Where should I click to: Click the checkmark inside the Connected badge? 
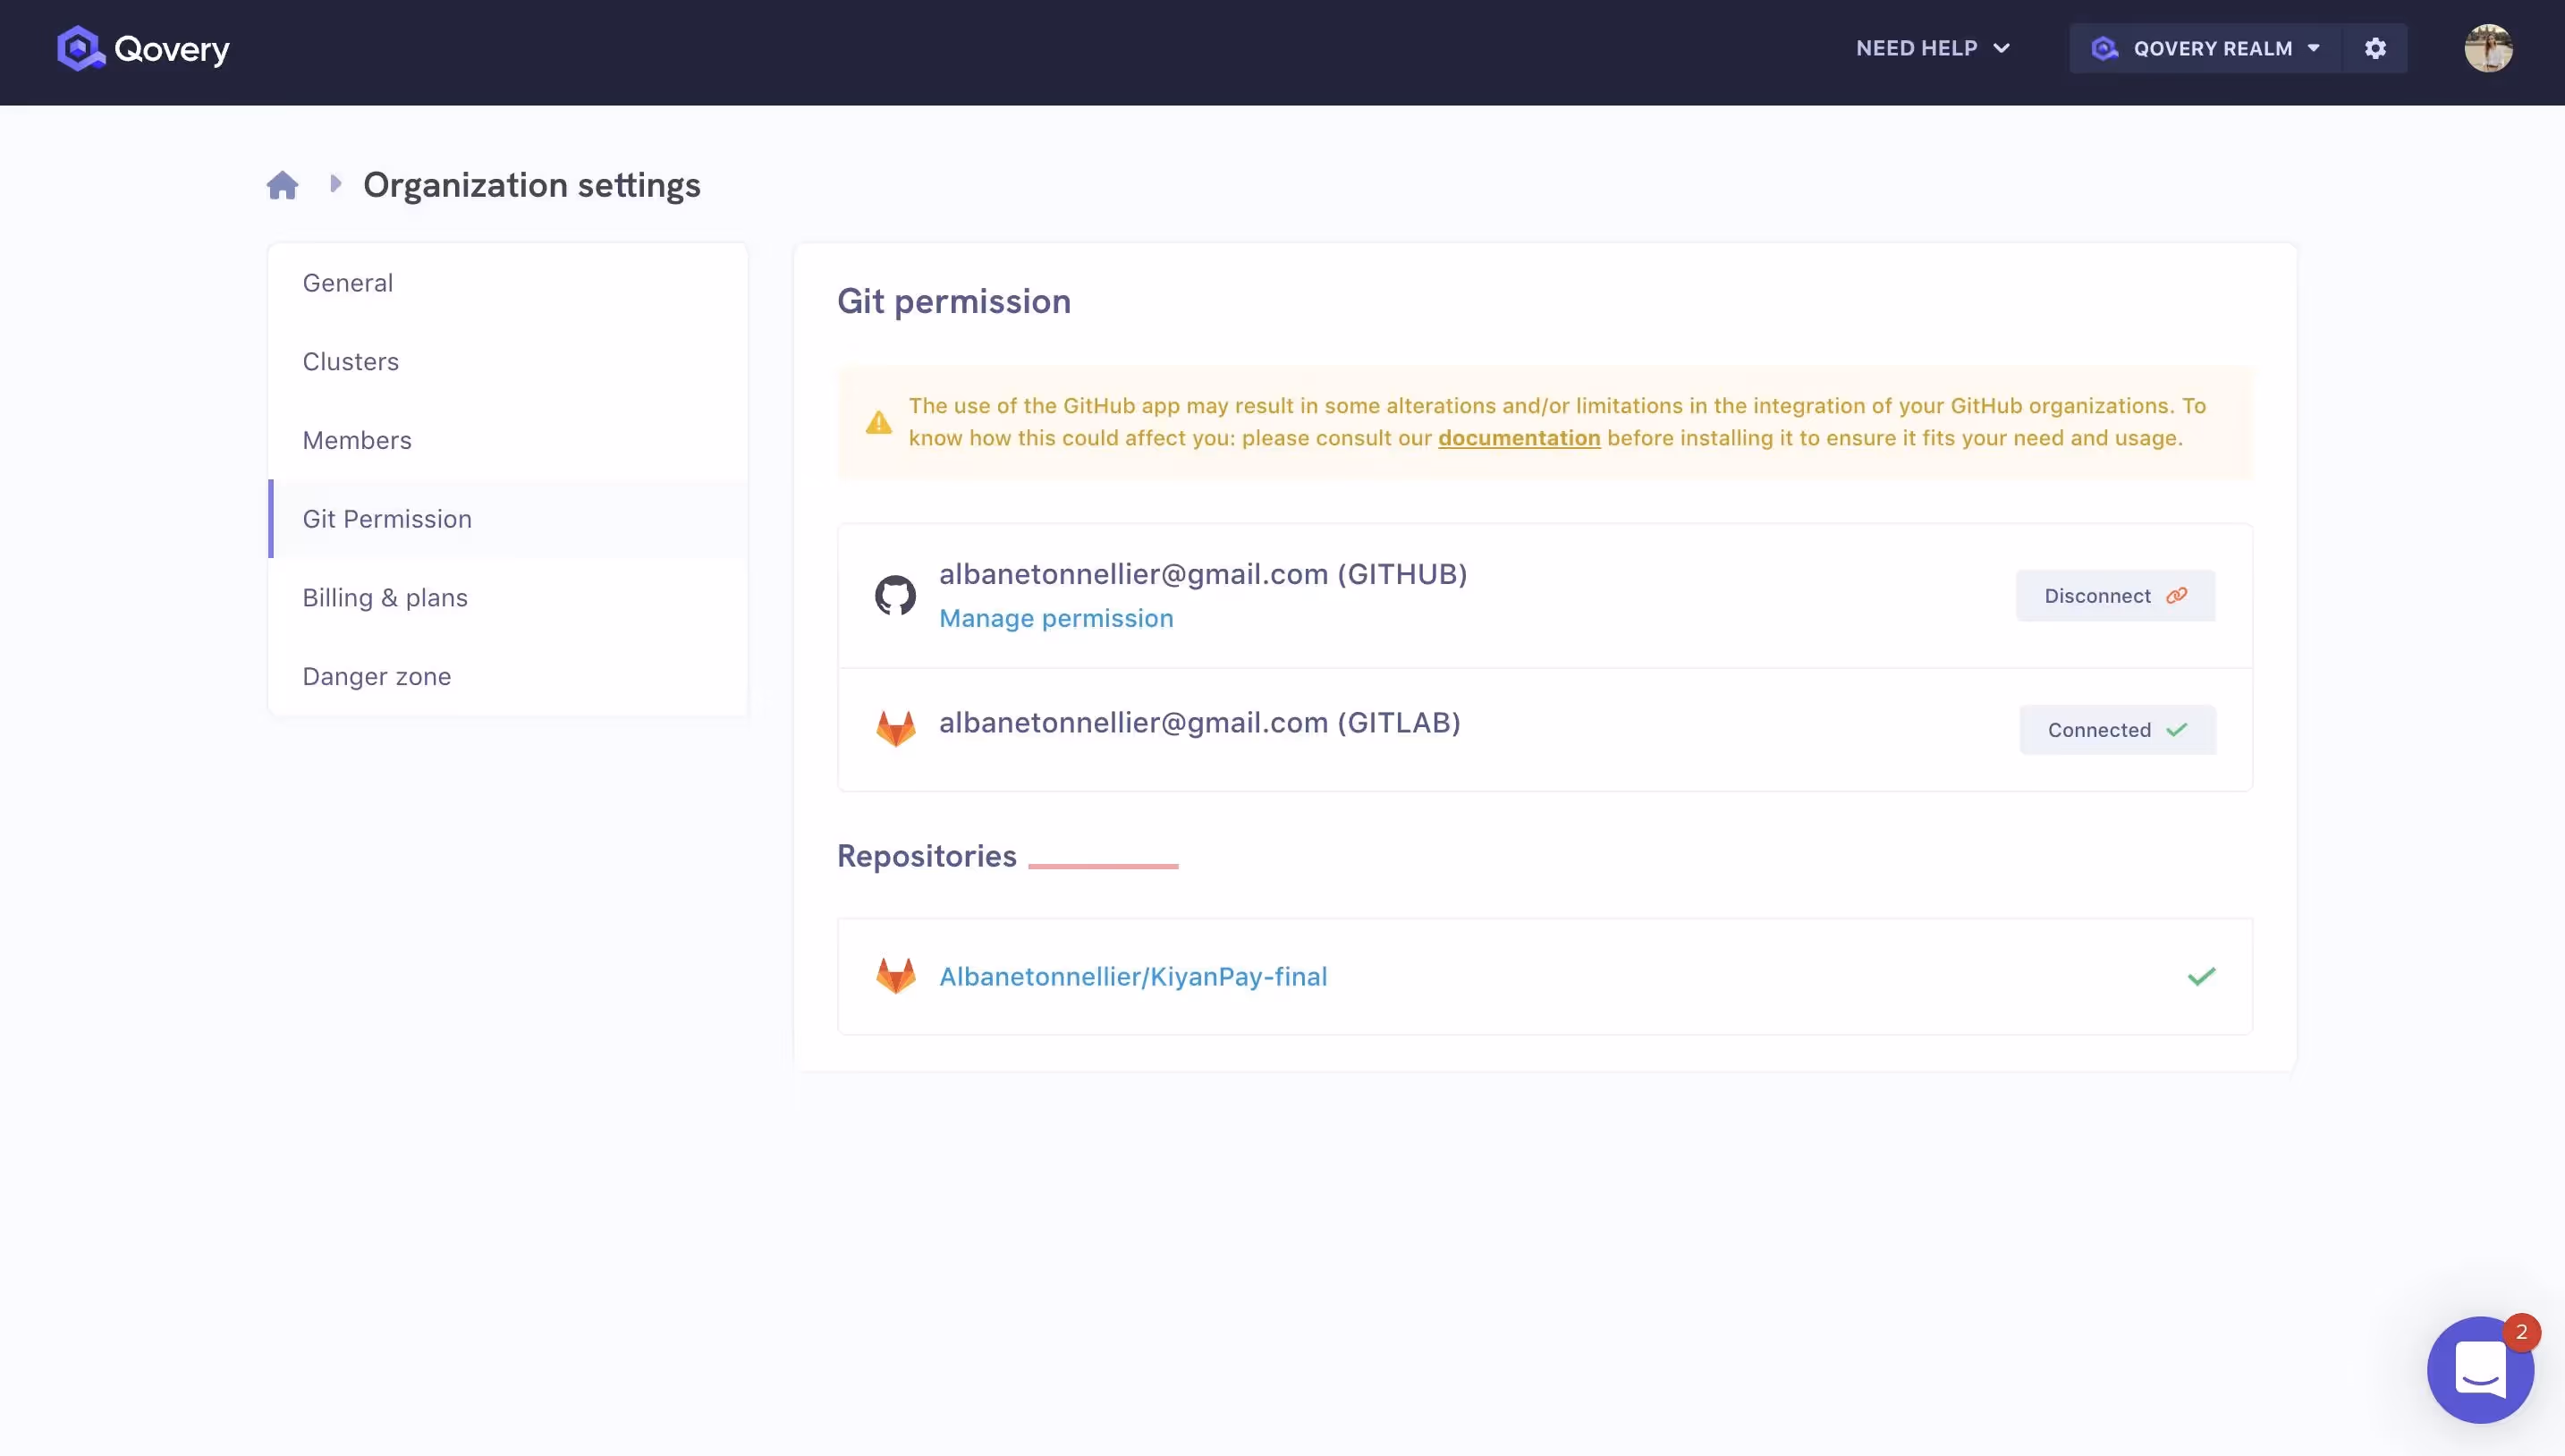pos(2179,729)
